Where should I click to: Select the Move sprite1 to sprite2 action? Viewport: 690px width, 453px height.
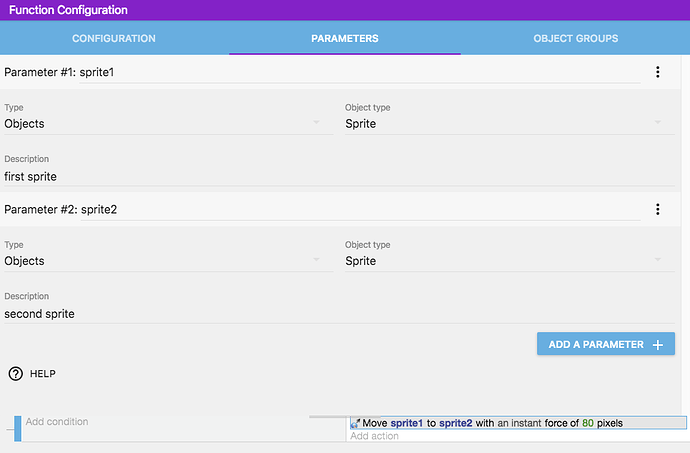coord(518,423)
